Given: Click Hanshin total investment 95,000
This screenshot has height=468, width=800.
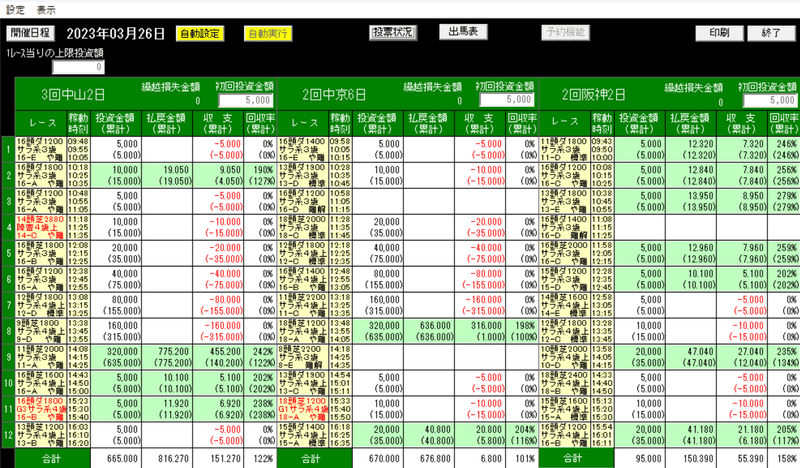Looking at the screenshot, I should click(640, 459).
